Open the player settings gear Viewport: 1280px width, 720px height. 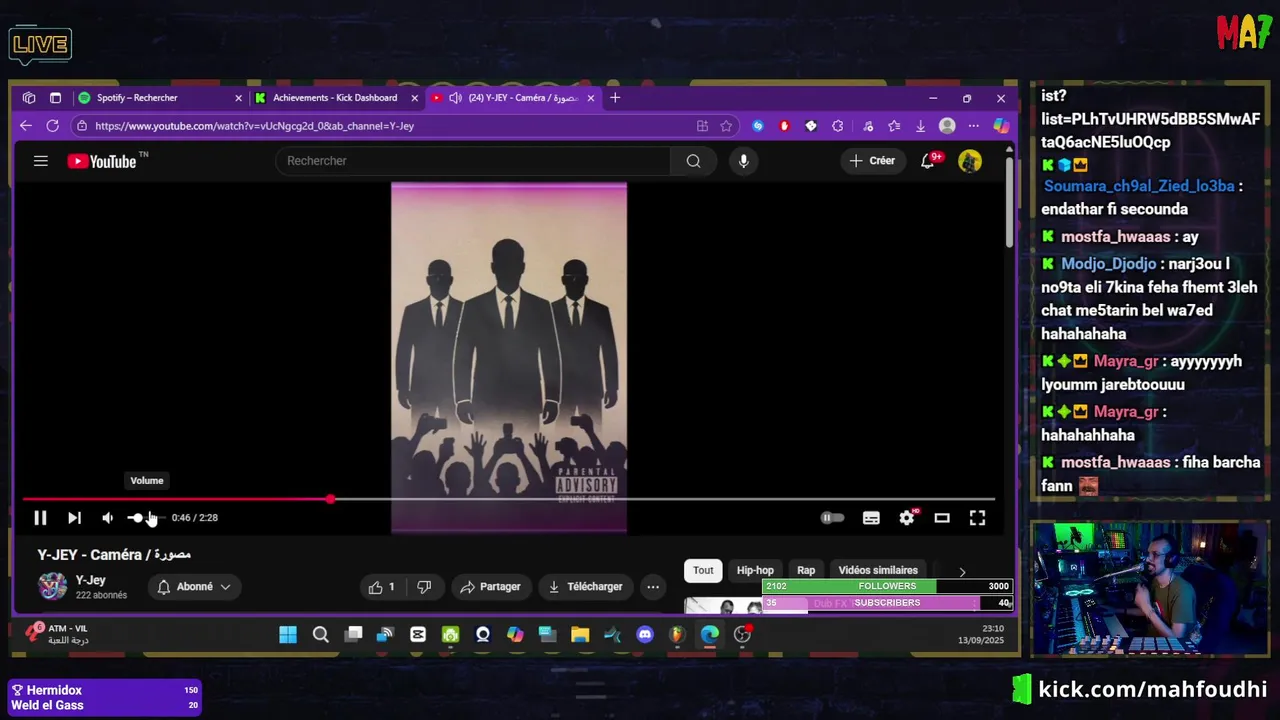click(x=906, y=518)
